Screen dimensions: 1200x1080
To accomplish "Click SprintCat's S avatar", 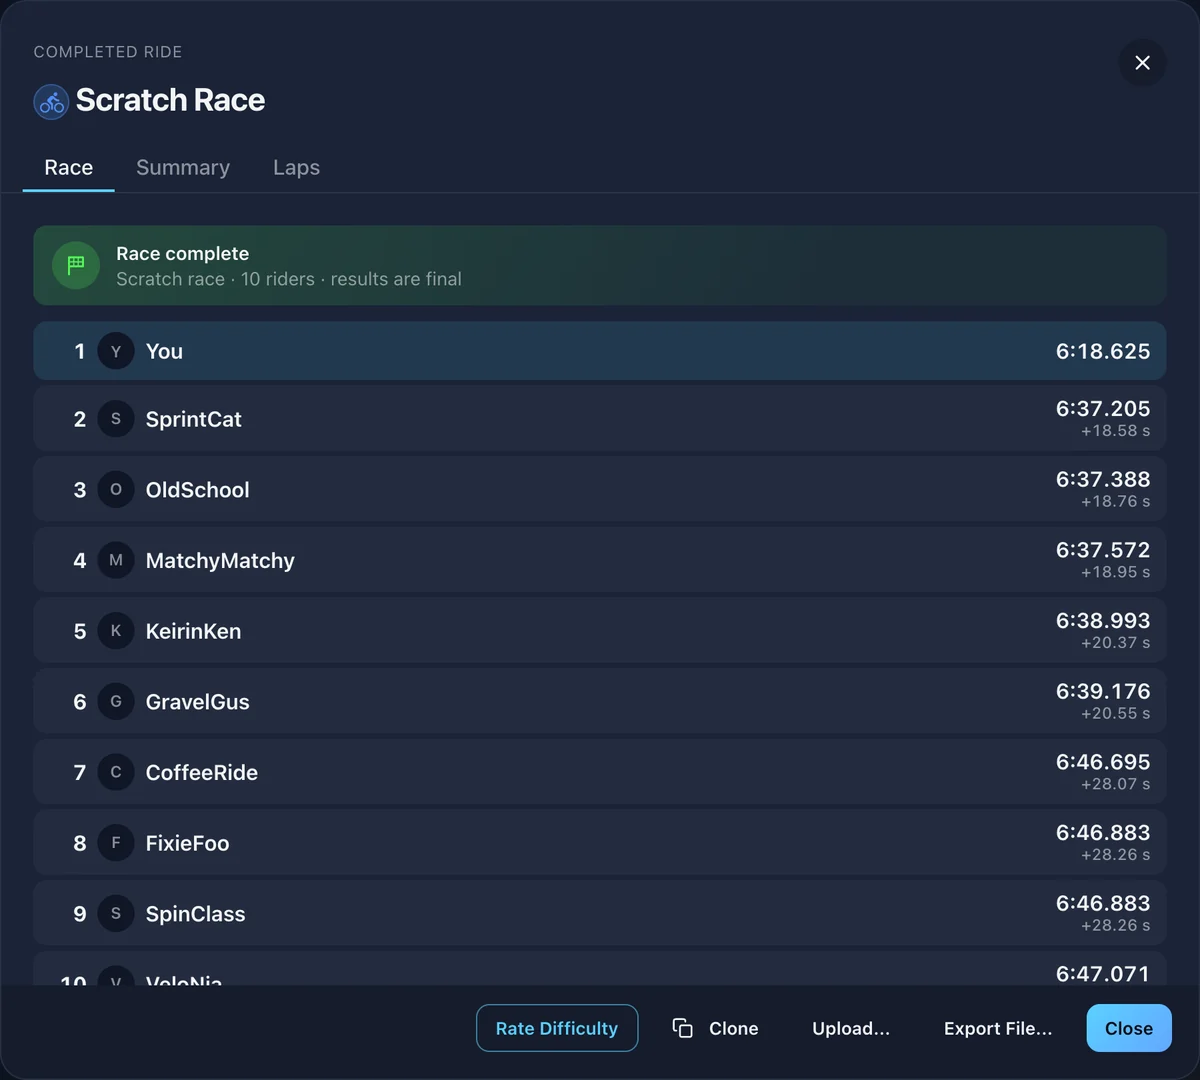I will point(116,419).
